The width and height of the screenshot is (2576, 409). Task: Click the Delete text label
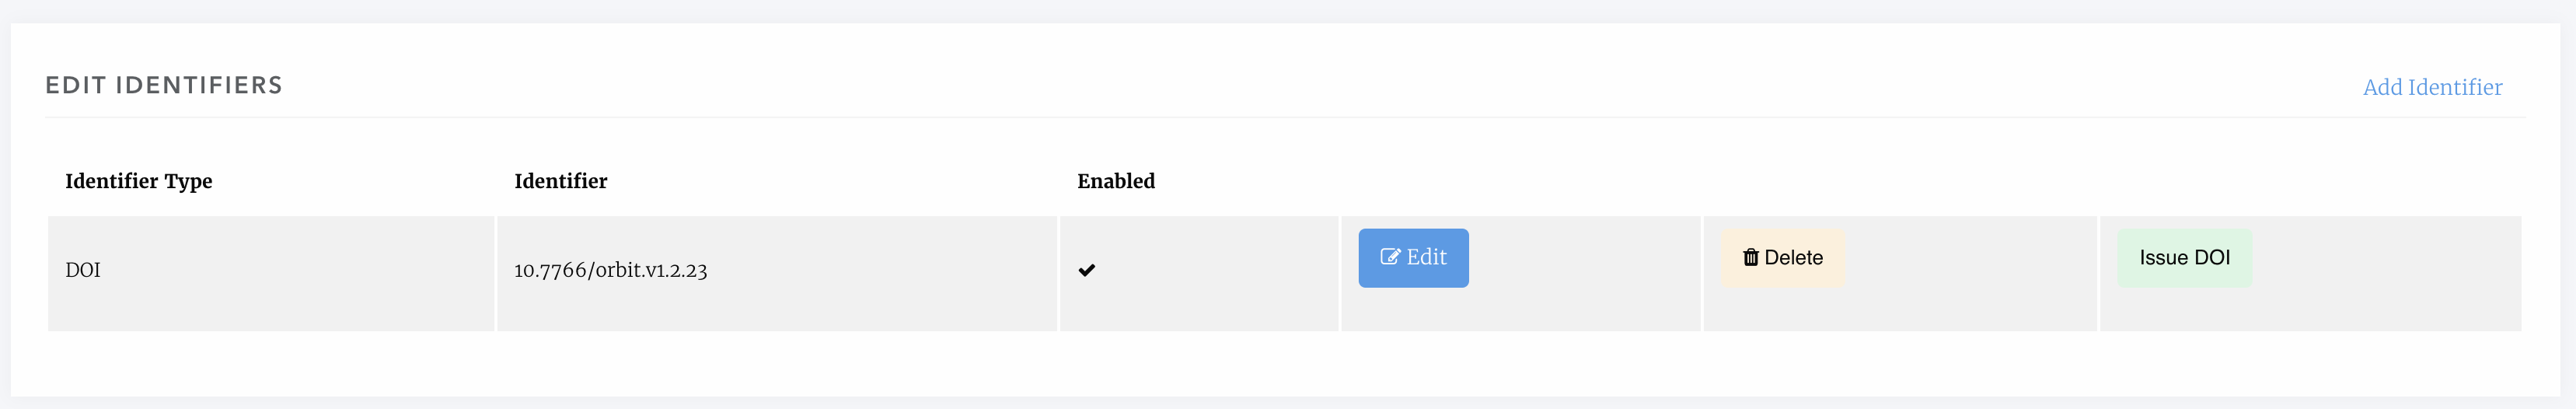pos(1793,258)
